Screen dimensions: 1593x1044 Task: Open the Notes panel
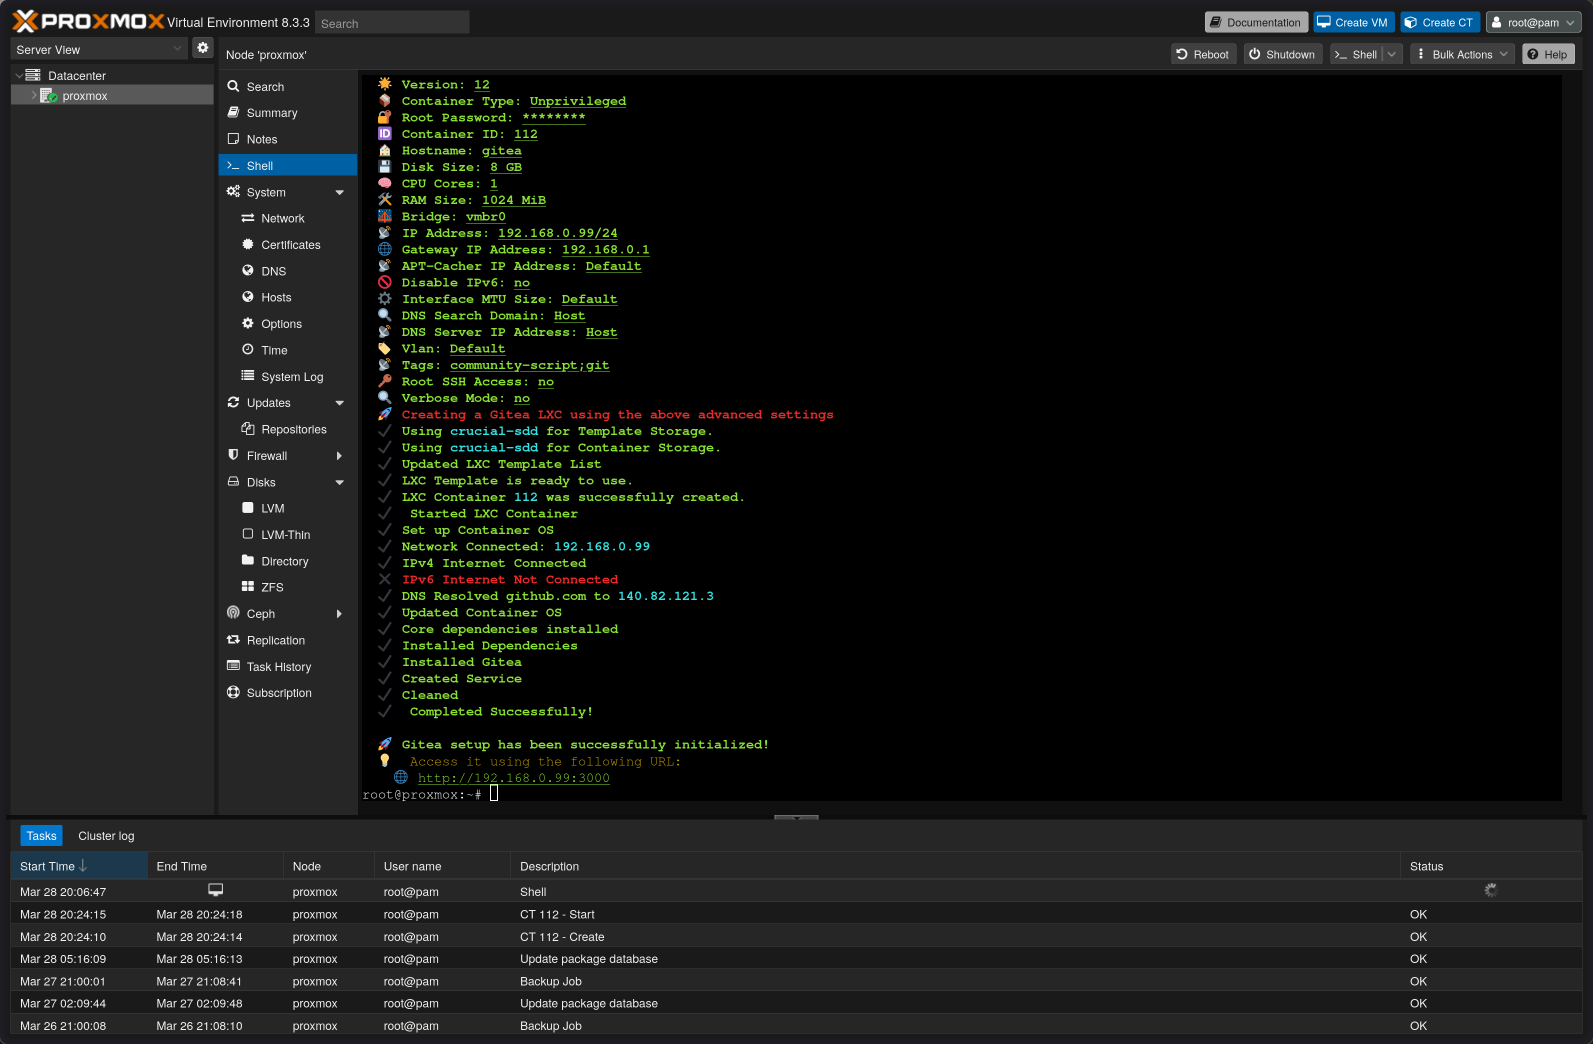pyautogui.click(x=287, y=139)
